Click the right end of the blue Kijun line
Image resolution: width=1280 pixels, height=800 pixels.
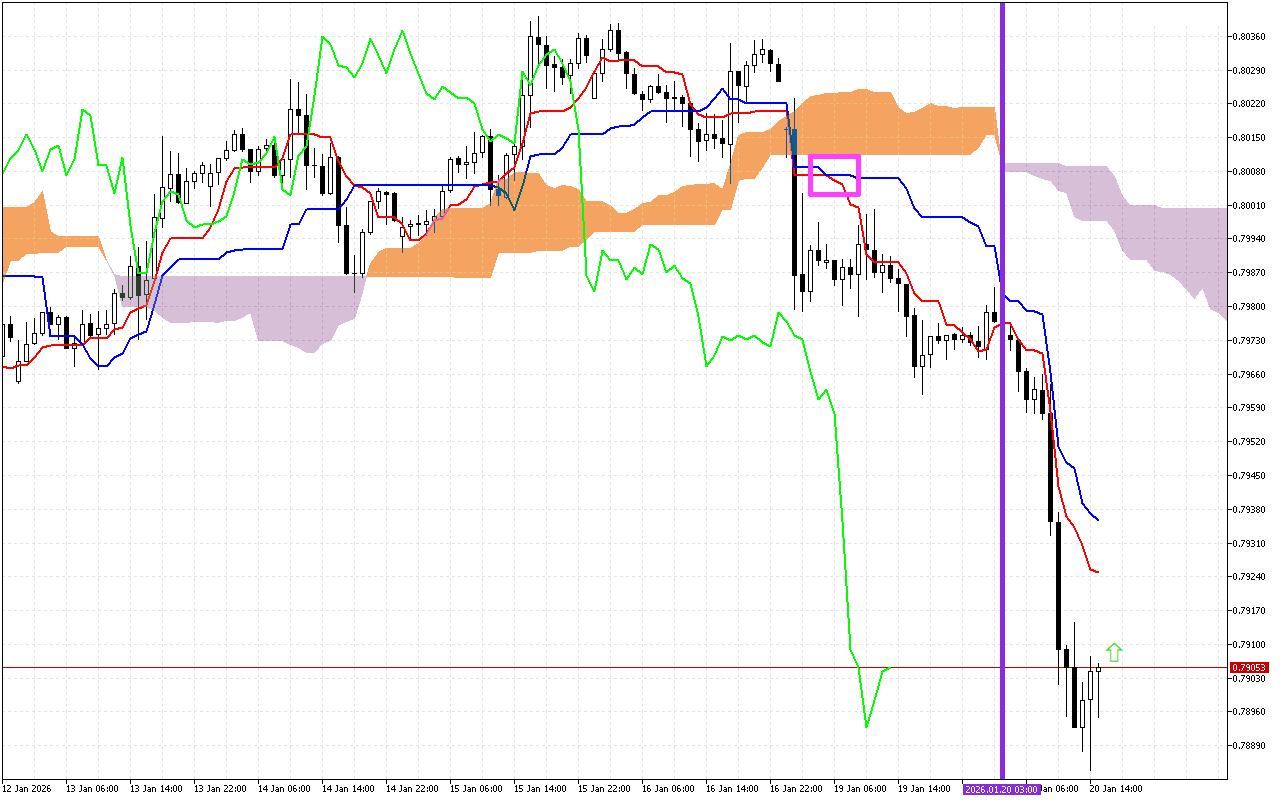[1099, 520]
